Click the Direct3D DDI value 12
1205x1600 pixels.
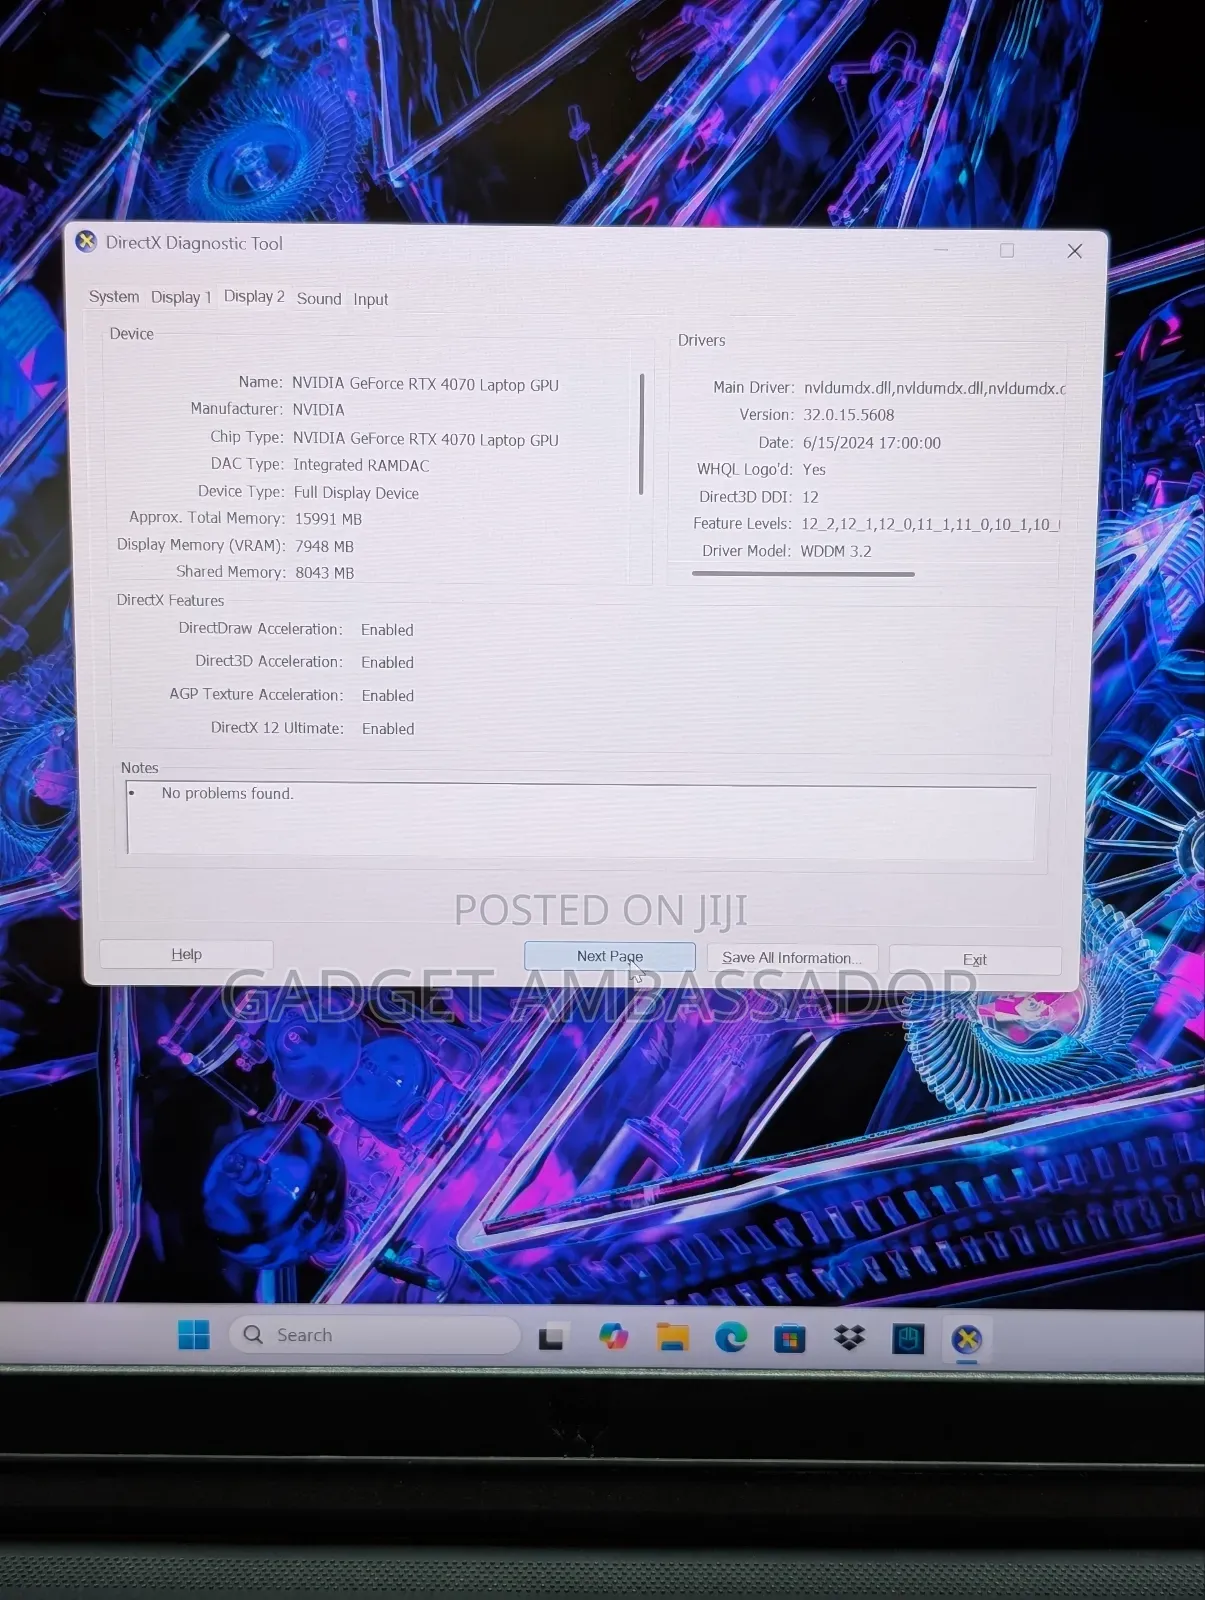tap(810, 497)
